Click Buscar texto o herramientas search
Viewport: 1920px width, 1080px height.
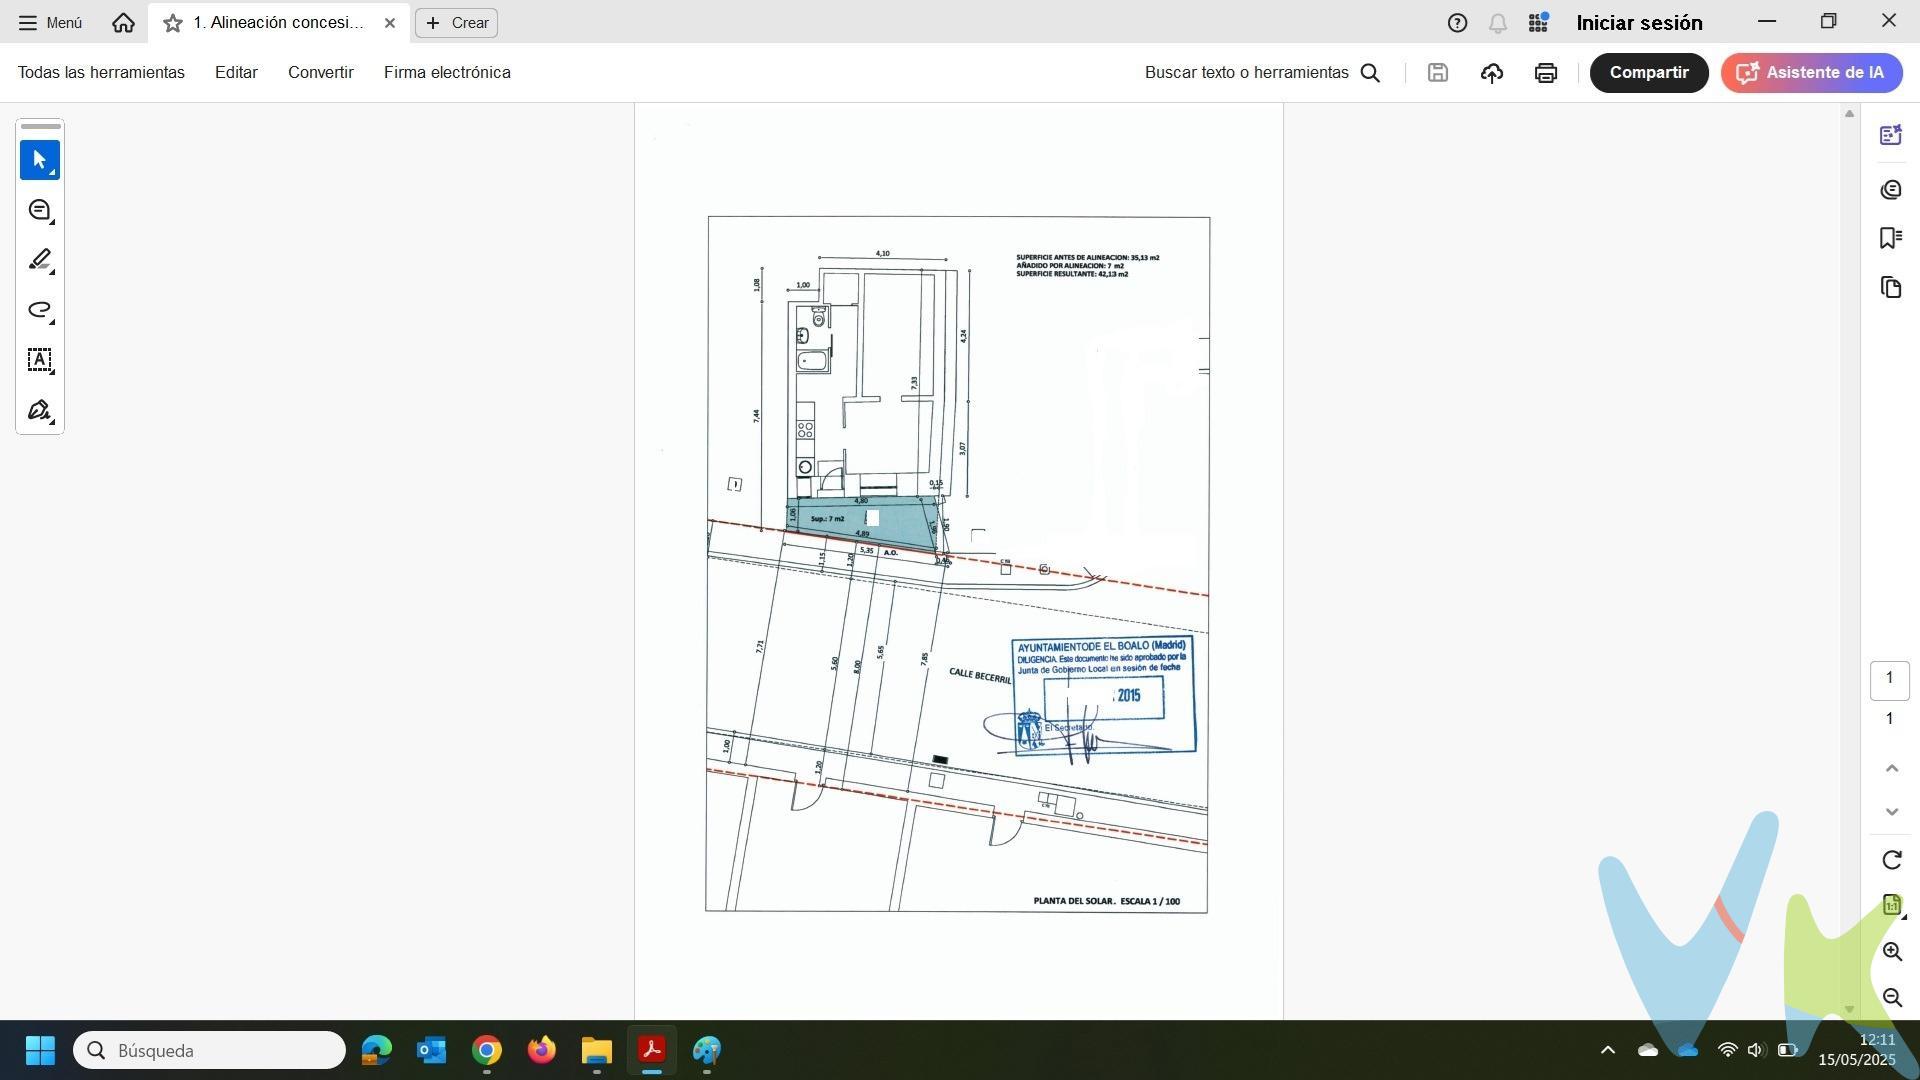[1263, 73]
